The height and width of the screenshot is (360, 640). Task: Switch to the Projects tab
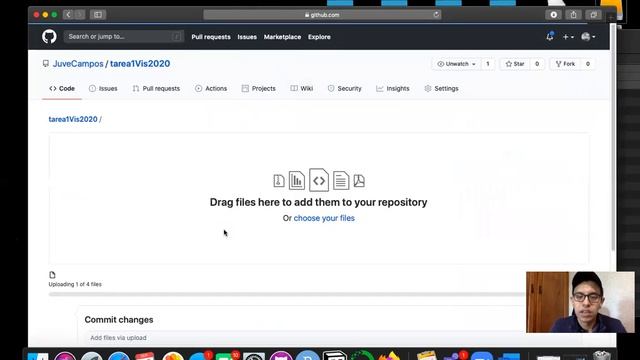259,89
